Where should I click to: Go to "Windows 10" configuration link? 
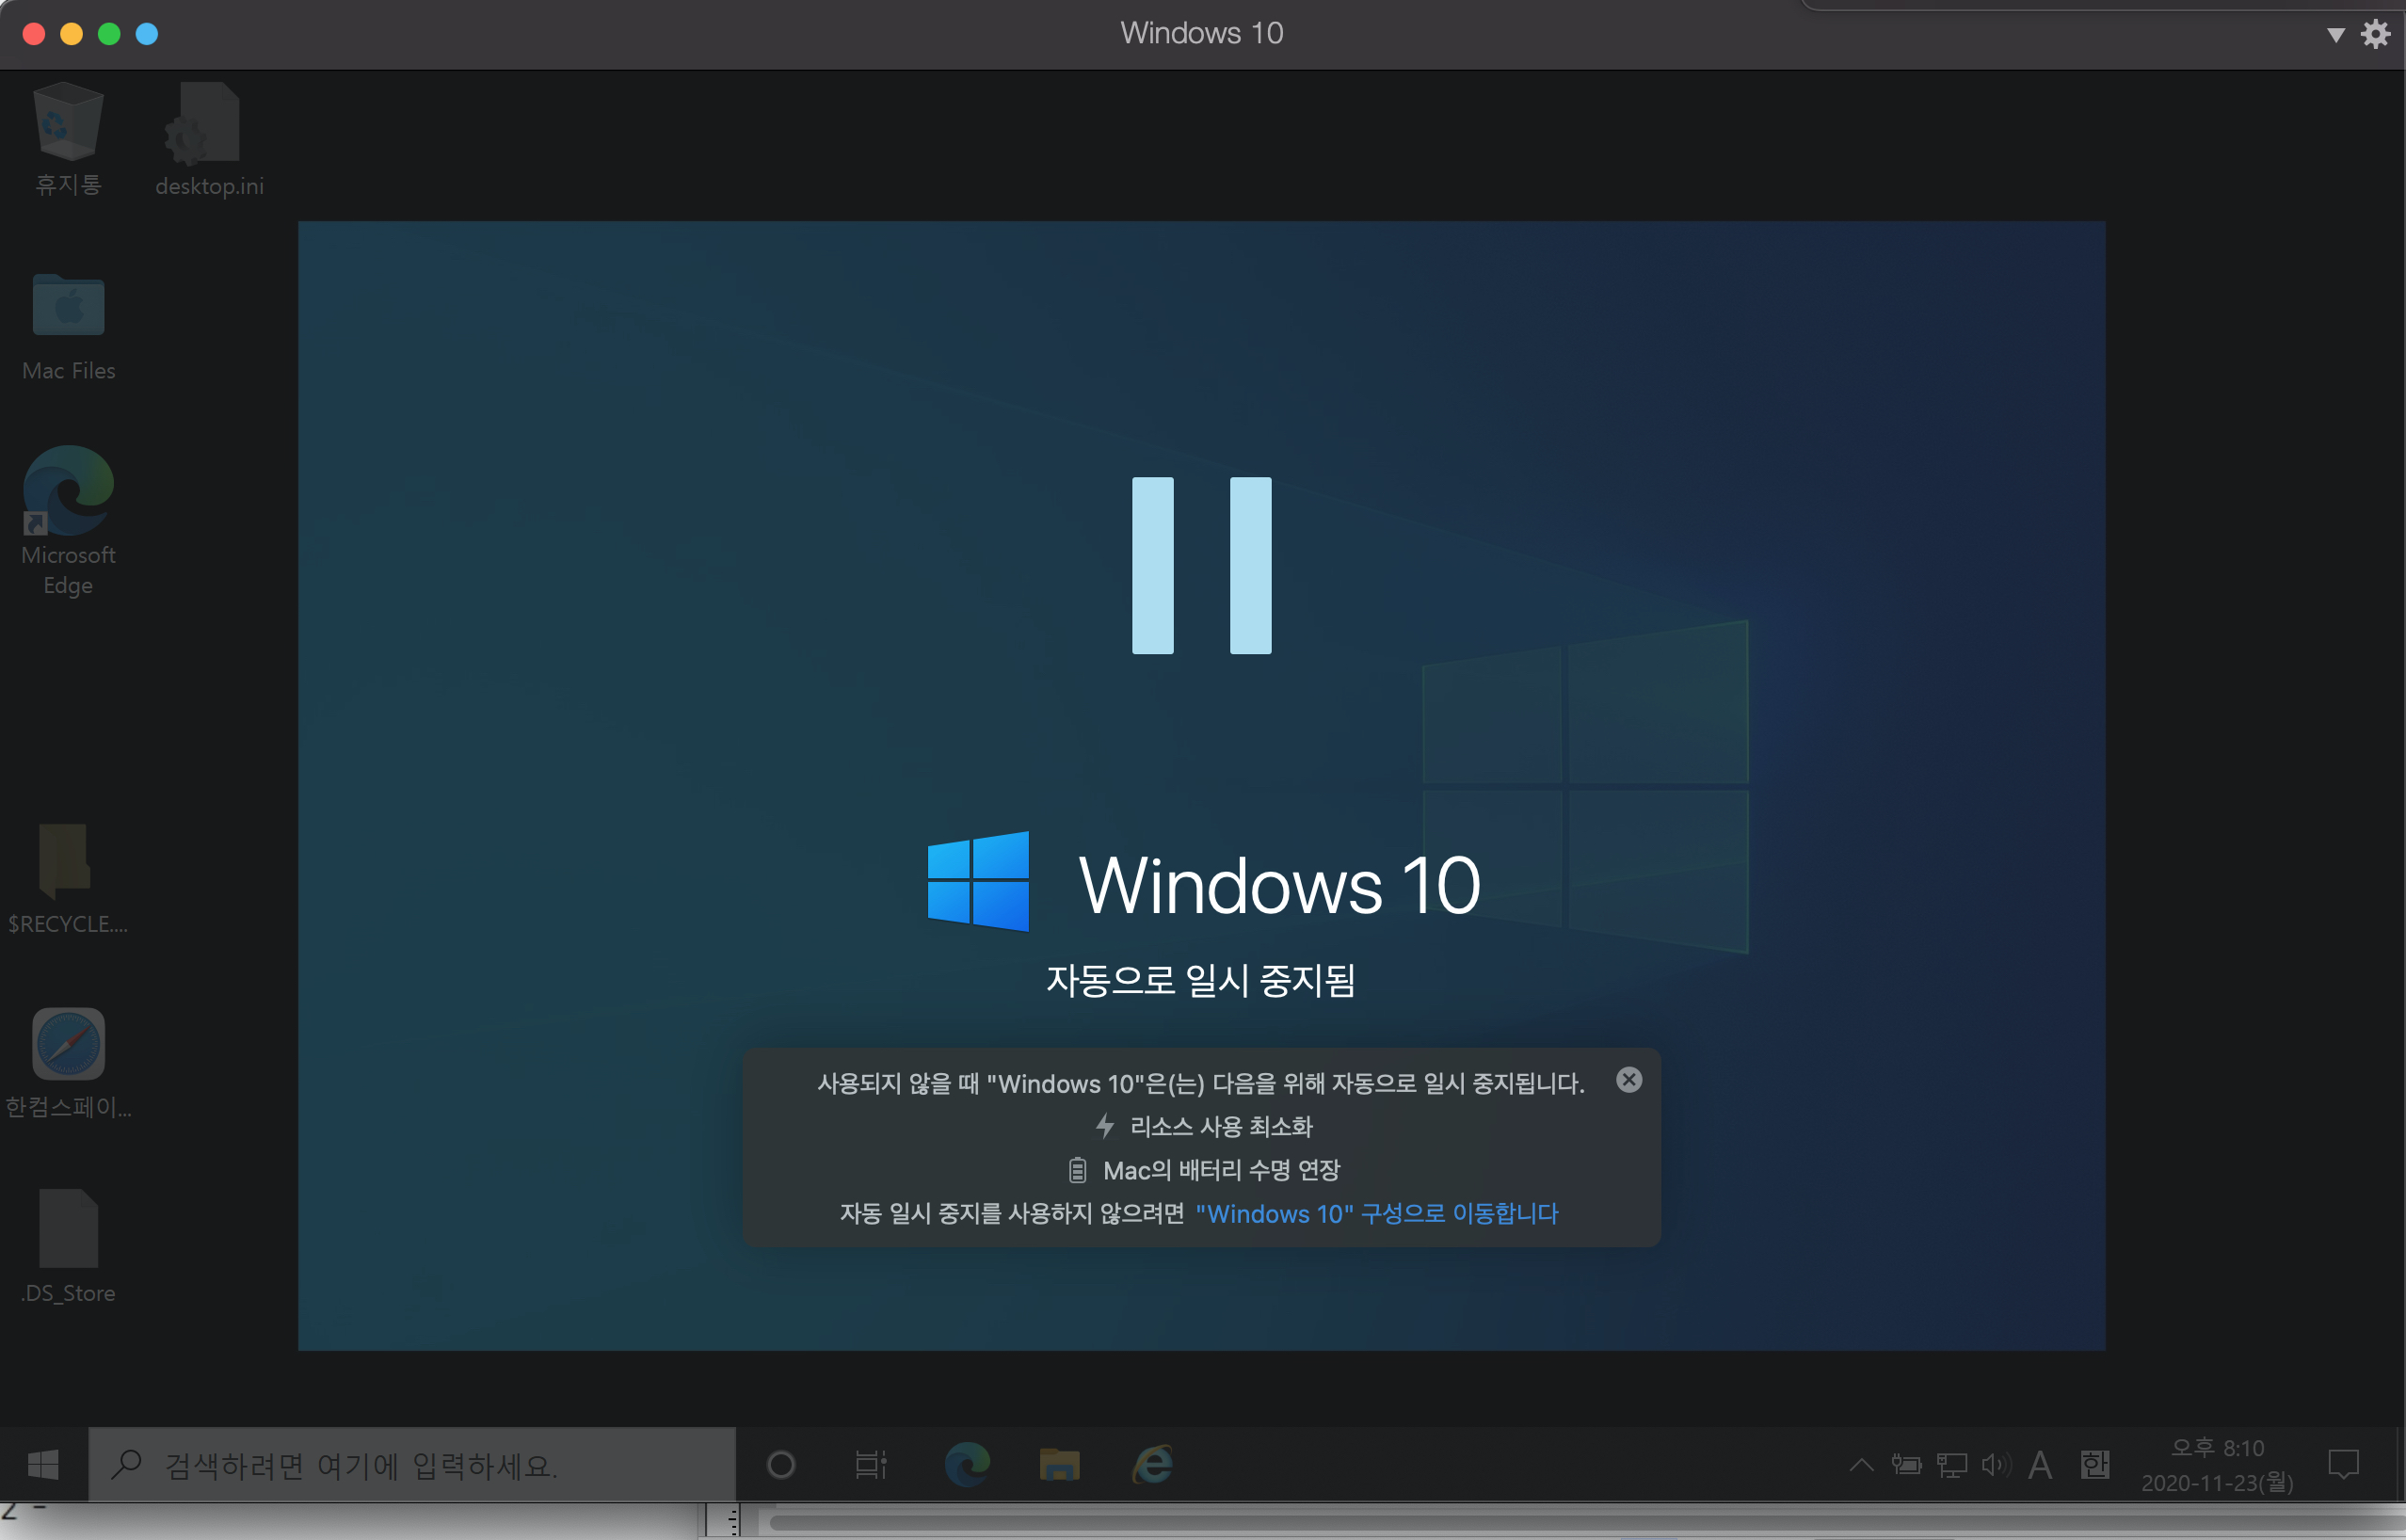click(1376, 1213)
